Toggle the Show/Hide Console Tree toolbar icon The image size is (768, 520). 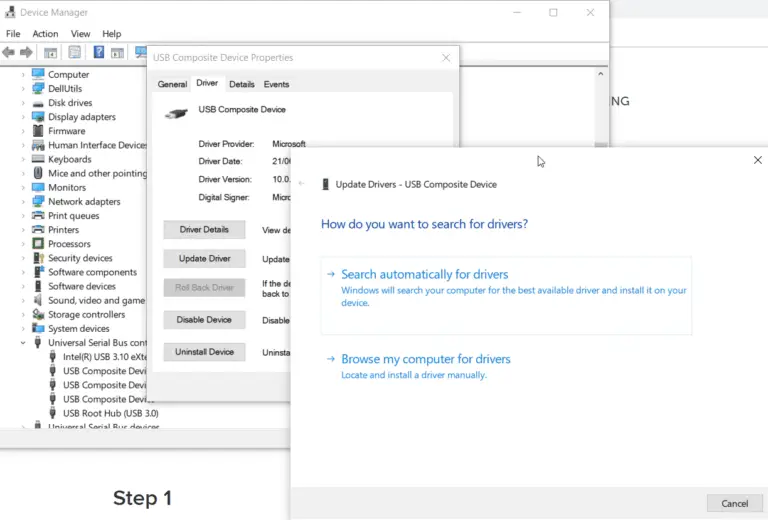(50, 52)
